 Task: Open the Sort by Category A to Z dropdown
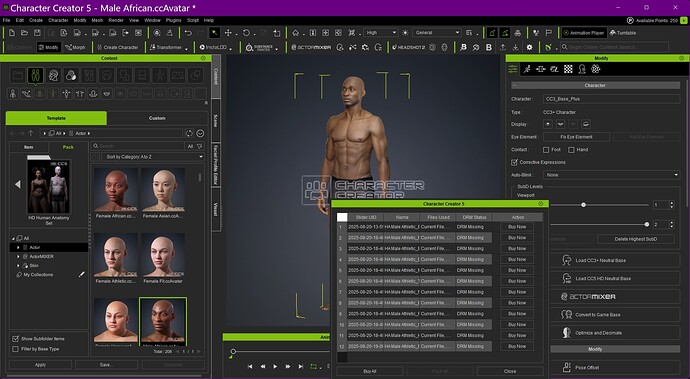[x=153, y=157]
